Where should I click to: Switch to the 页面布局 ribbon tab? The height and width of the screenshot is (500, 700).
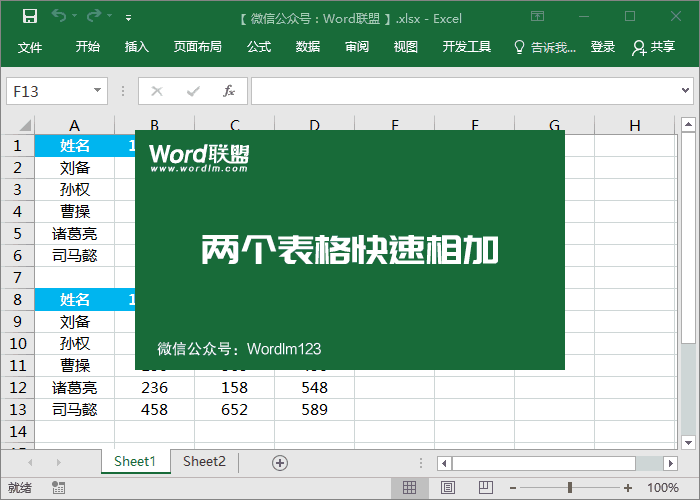pyautogui.click(x=198, y=46)
